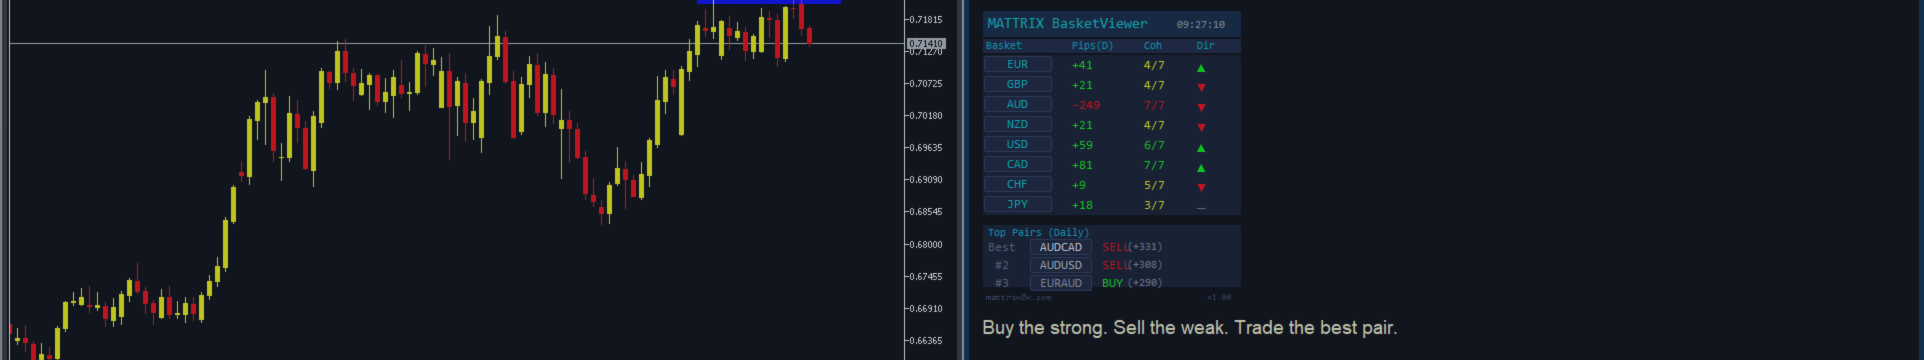Click the 0.69635 price axis label

[925, 148]
